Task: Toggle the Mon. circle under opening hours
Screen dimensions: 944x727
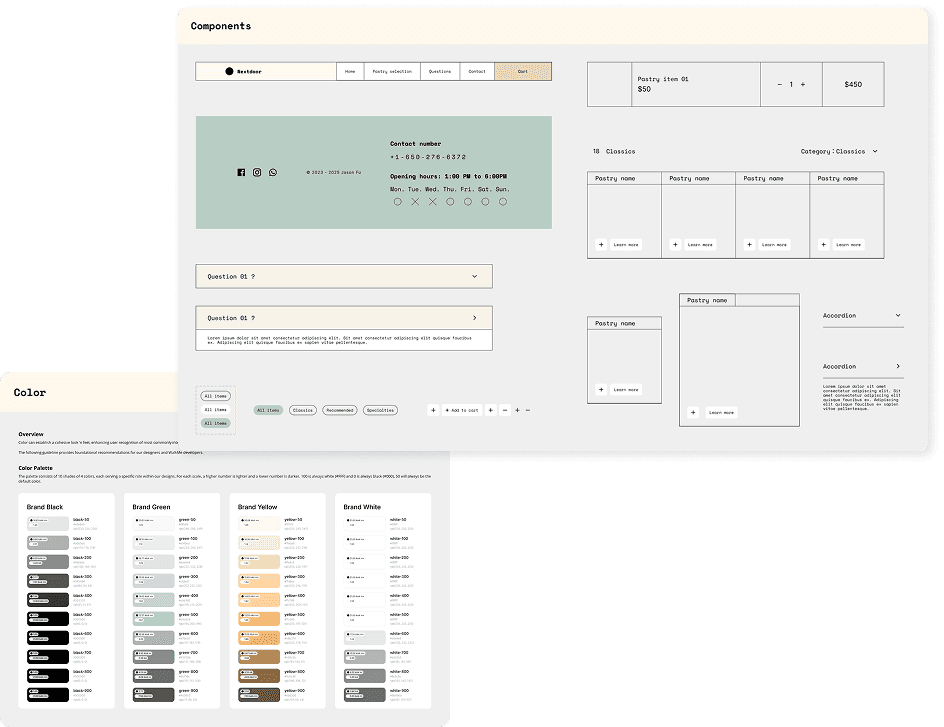Action: pos(397,202)
